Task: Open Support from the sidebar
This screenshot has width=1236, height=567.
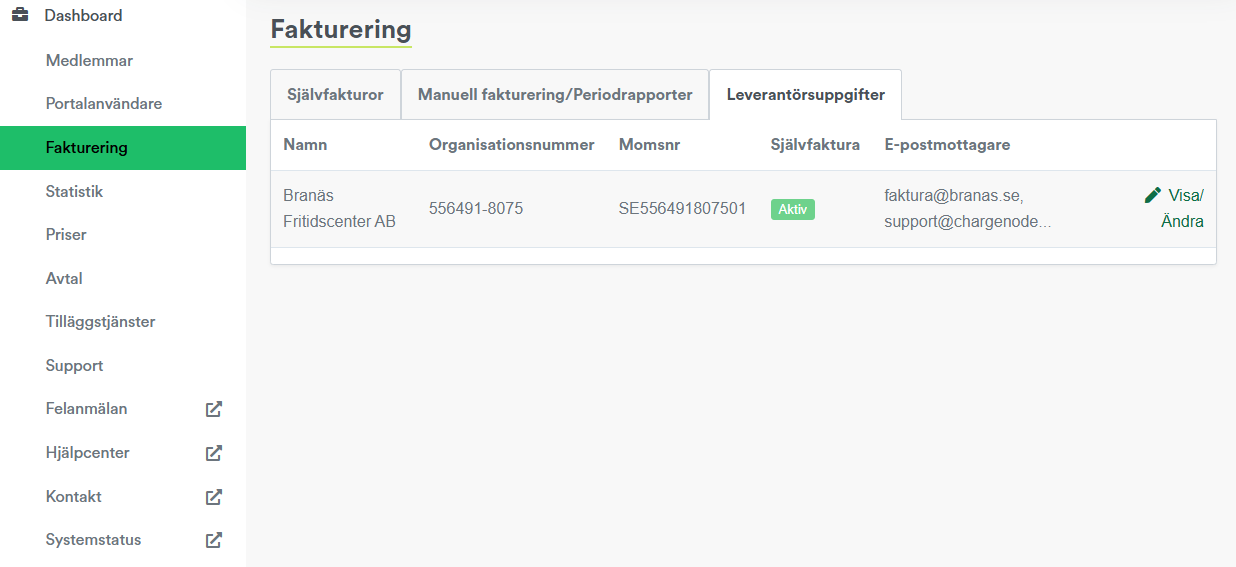Action: point(74,366)
